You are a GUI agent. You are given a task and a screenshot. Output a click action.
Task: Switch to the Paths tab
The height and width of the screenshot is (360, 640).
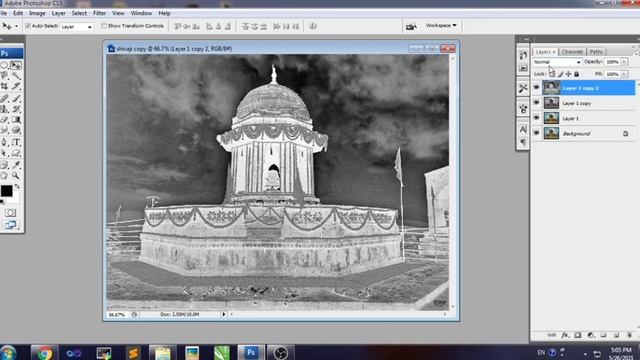[596, 52]
